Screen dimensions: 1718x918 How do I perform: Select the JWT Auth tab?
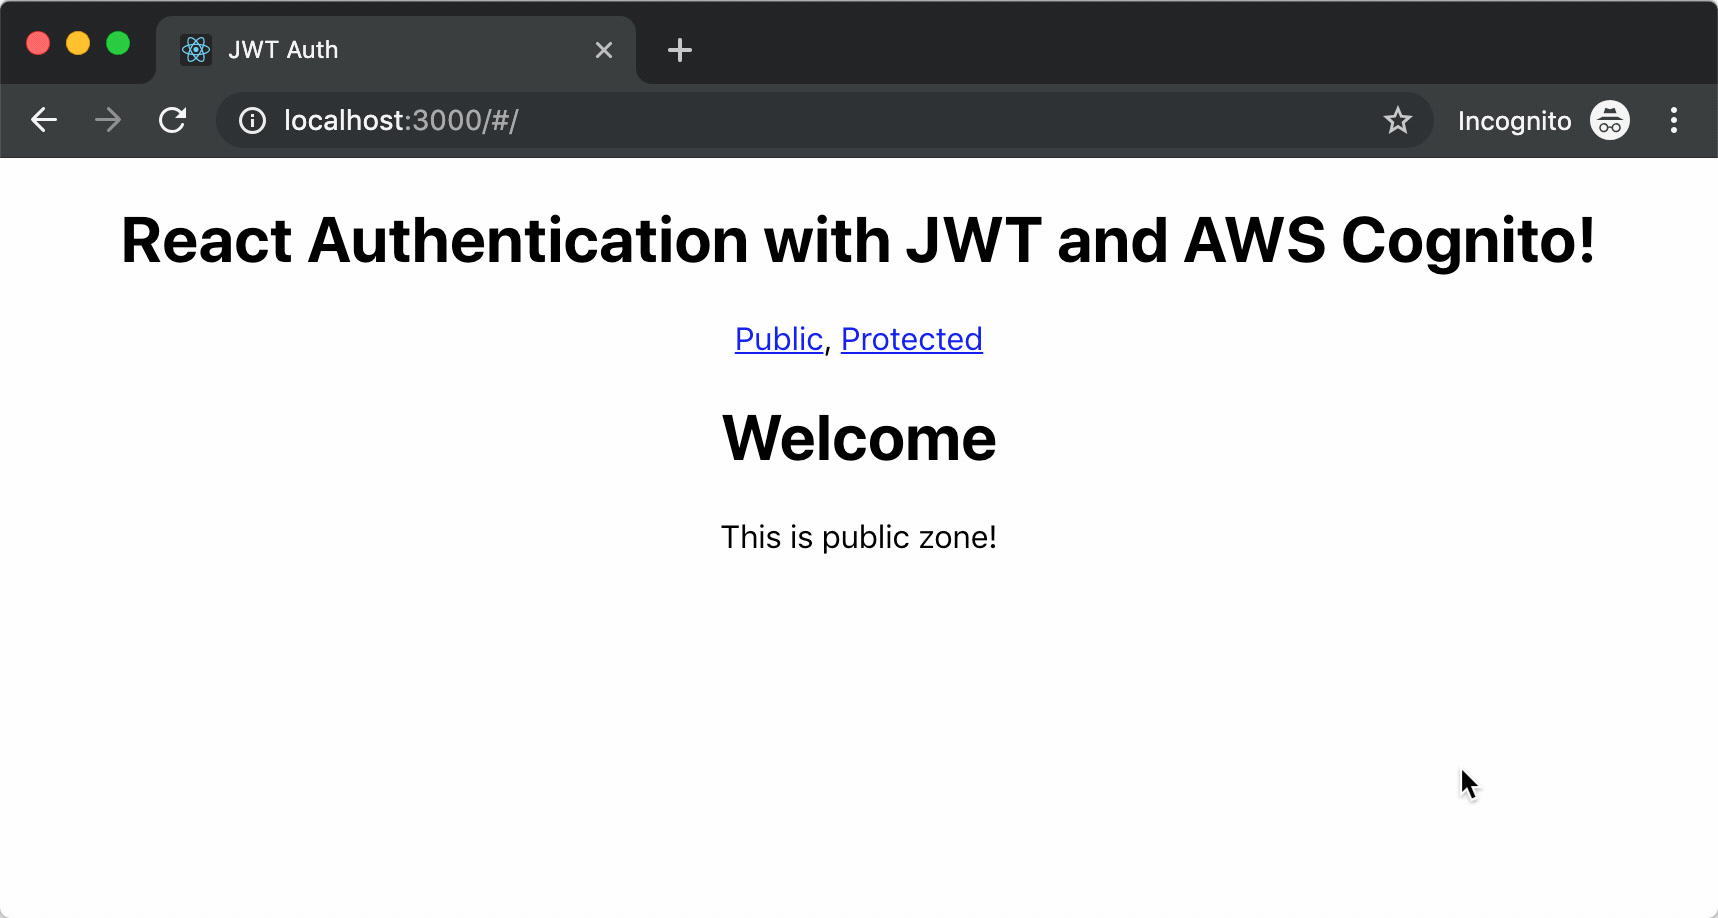point(396,50)
